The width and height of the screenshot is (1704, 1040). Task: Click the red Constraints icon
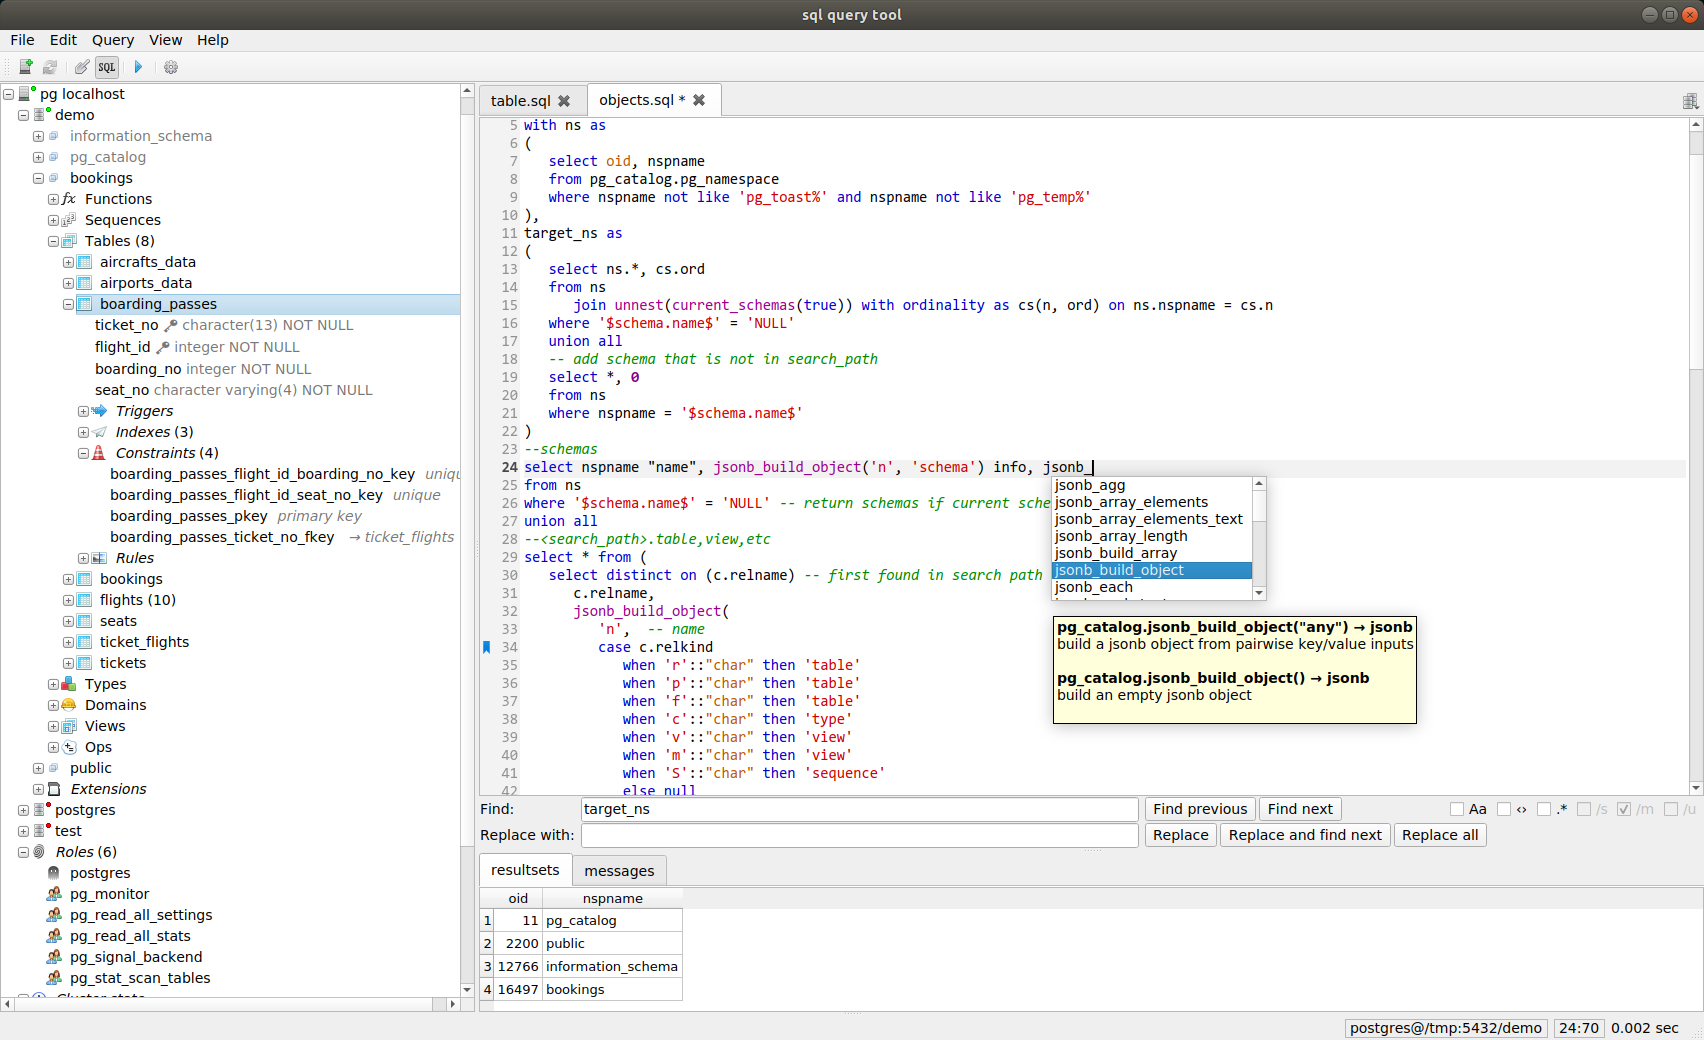click(x=99, y=453)
